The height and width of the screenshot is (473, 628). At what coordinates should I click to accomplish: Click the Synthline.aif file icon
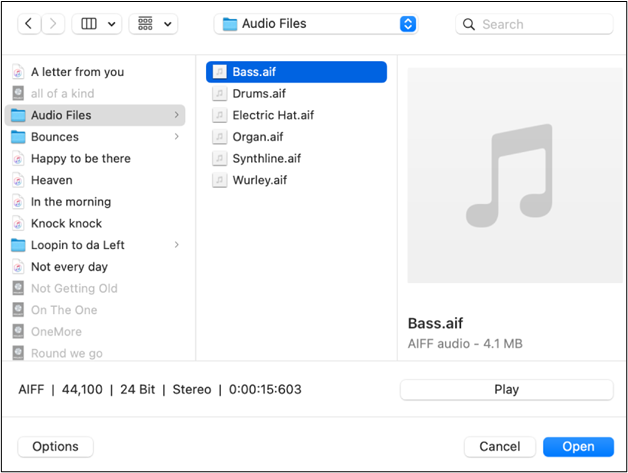coord(219,159)
